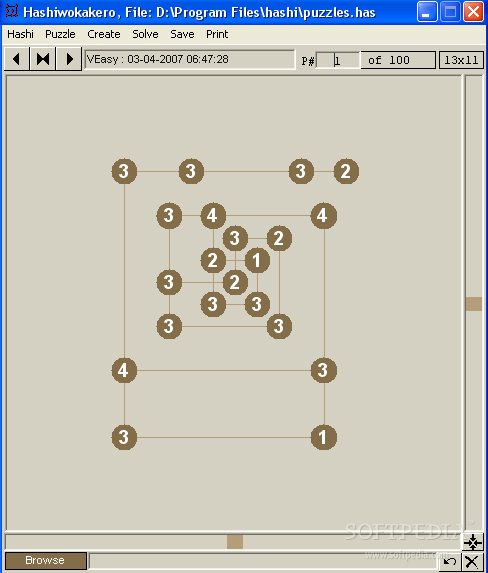The image size is (488, 573).
Task: Open the Puzzle menu
Action: (x=60, y=34)
